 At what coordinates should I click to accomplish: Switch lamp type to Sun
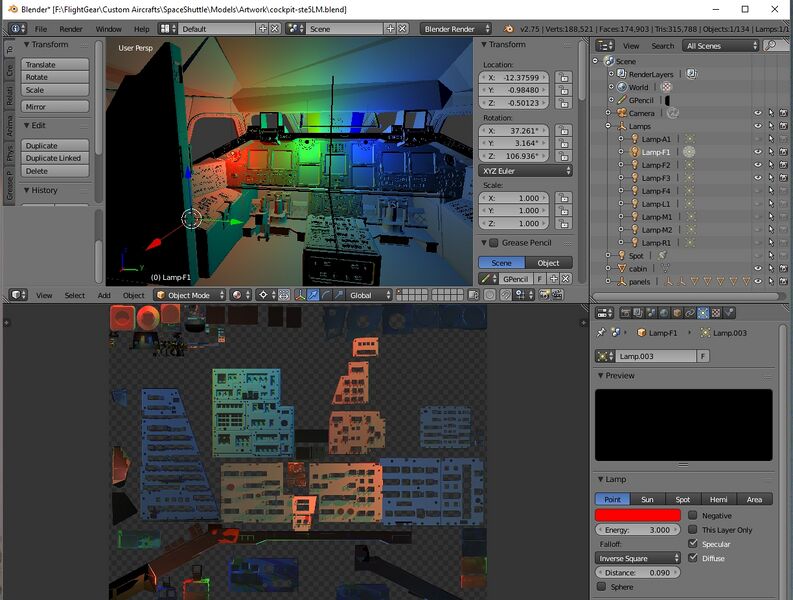647,499
